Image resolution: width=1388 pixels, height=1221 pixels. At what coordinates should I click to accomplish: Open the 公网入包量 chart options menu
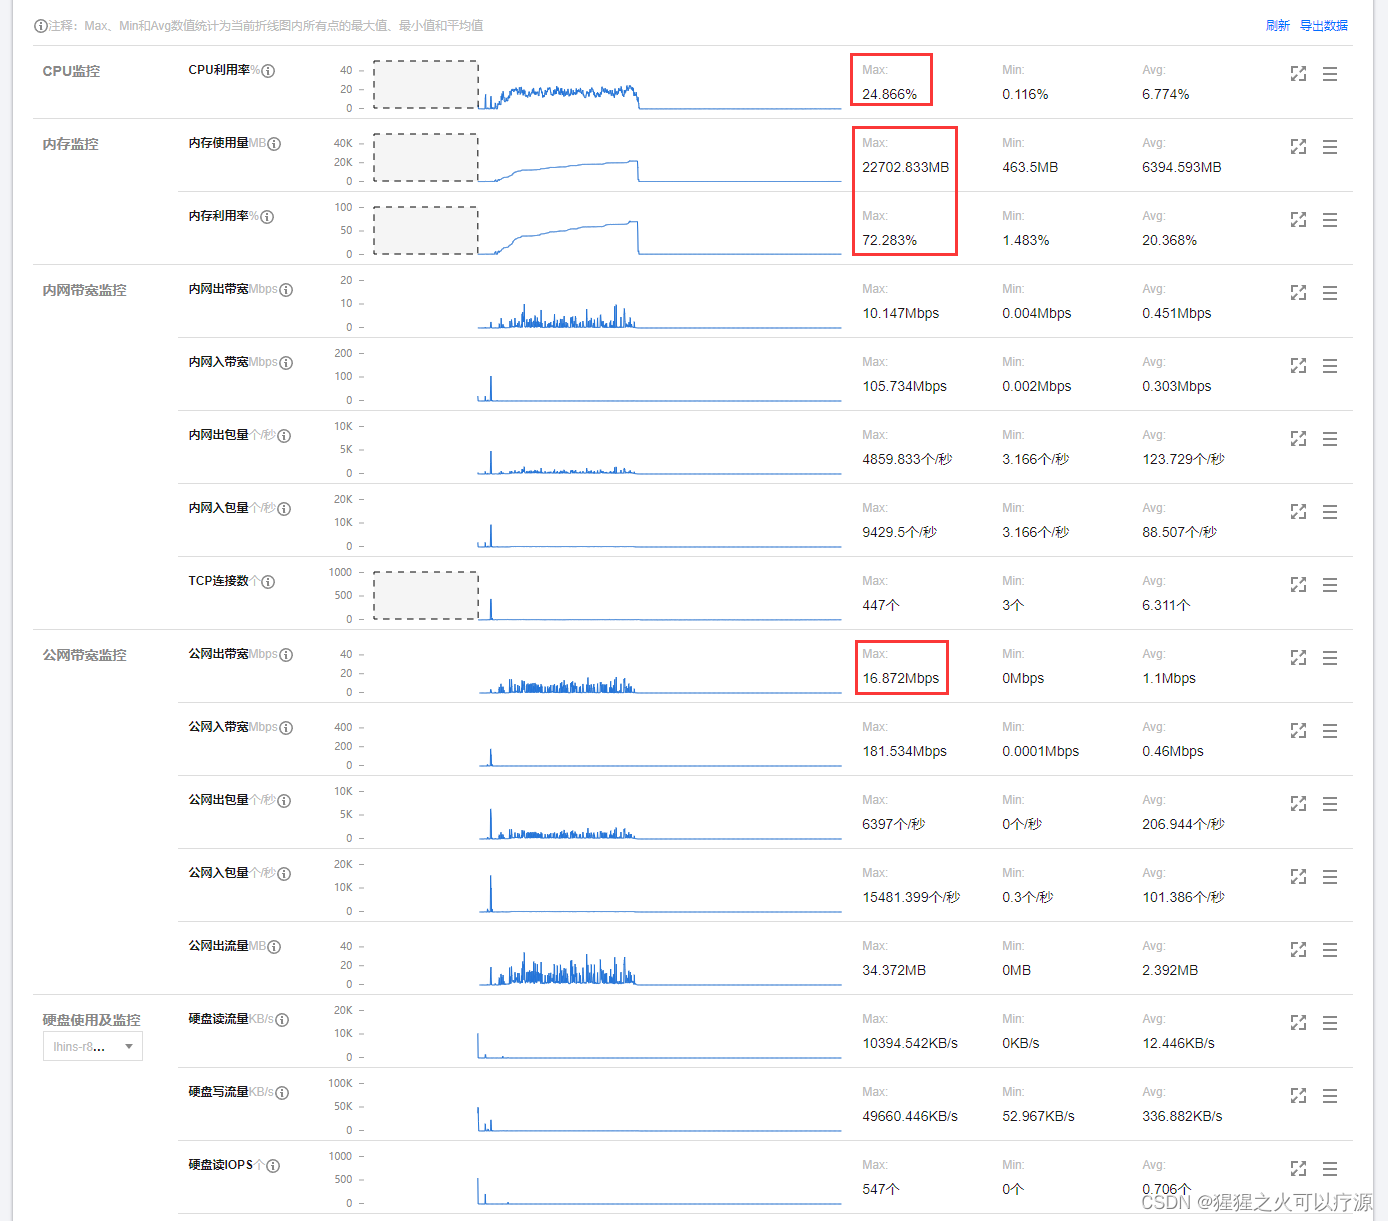click(x=1330, y=877)
